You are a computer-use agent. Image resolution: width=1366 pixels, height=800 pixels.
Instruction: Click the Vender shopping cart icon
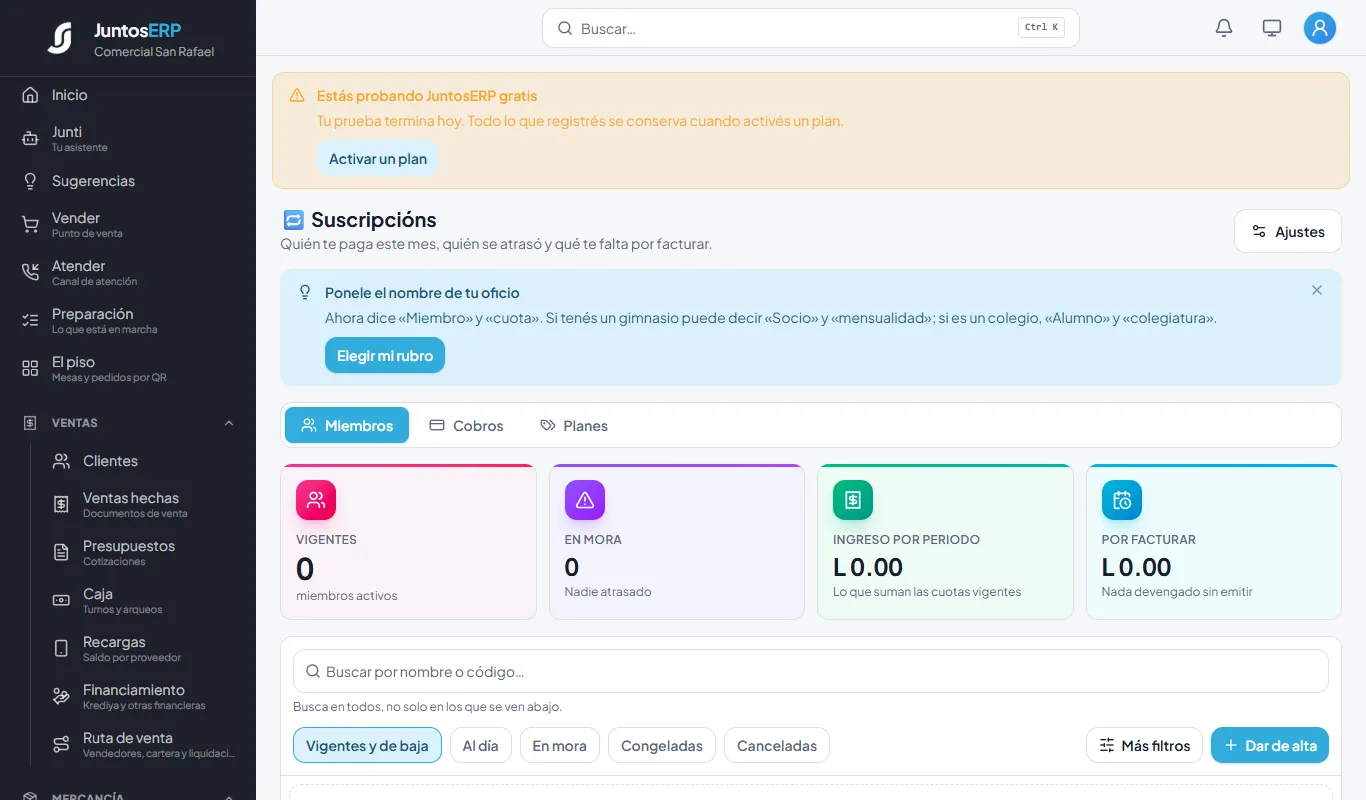[30, 225]
